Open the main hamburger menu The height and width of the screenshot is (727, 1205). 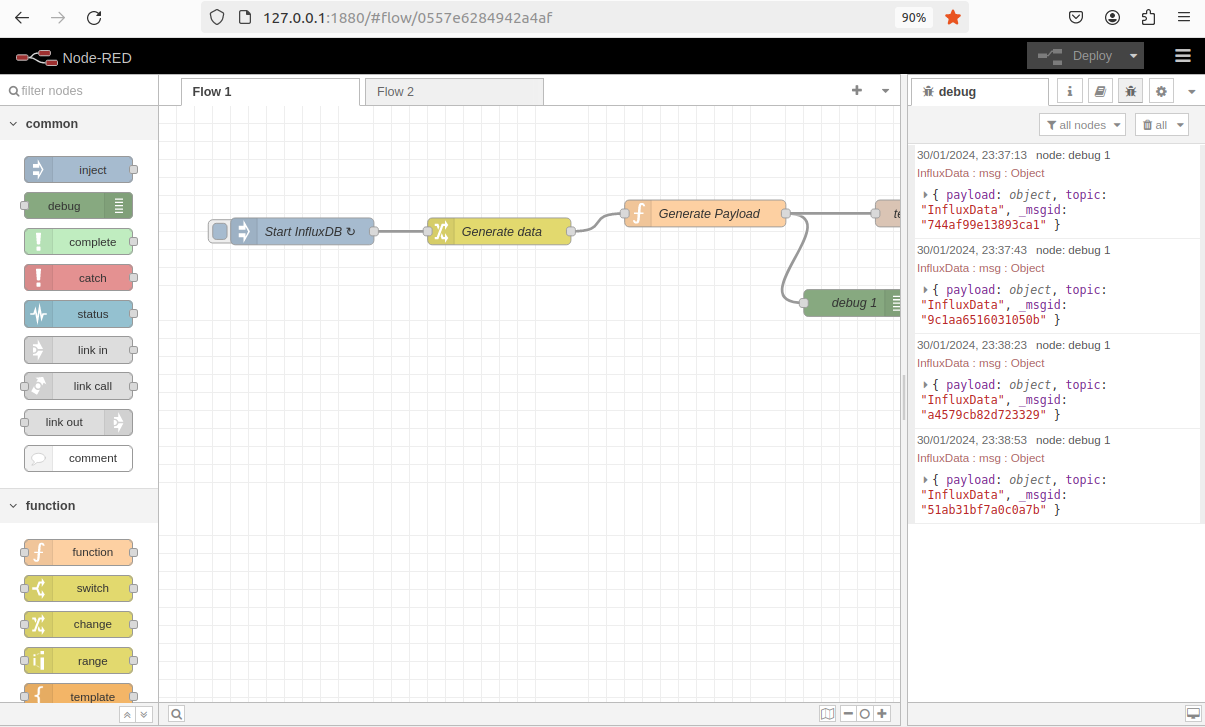click(x=1182, y=56)
